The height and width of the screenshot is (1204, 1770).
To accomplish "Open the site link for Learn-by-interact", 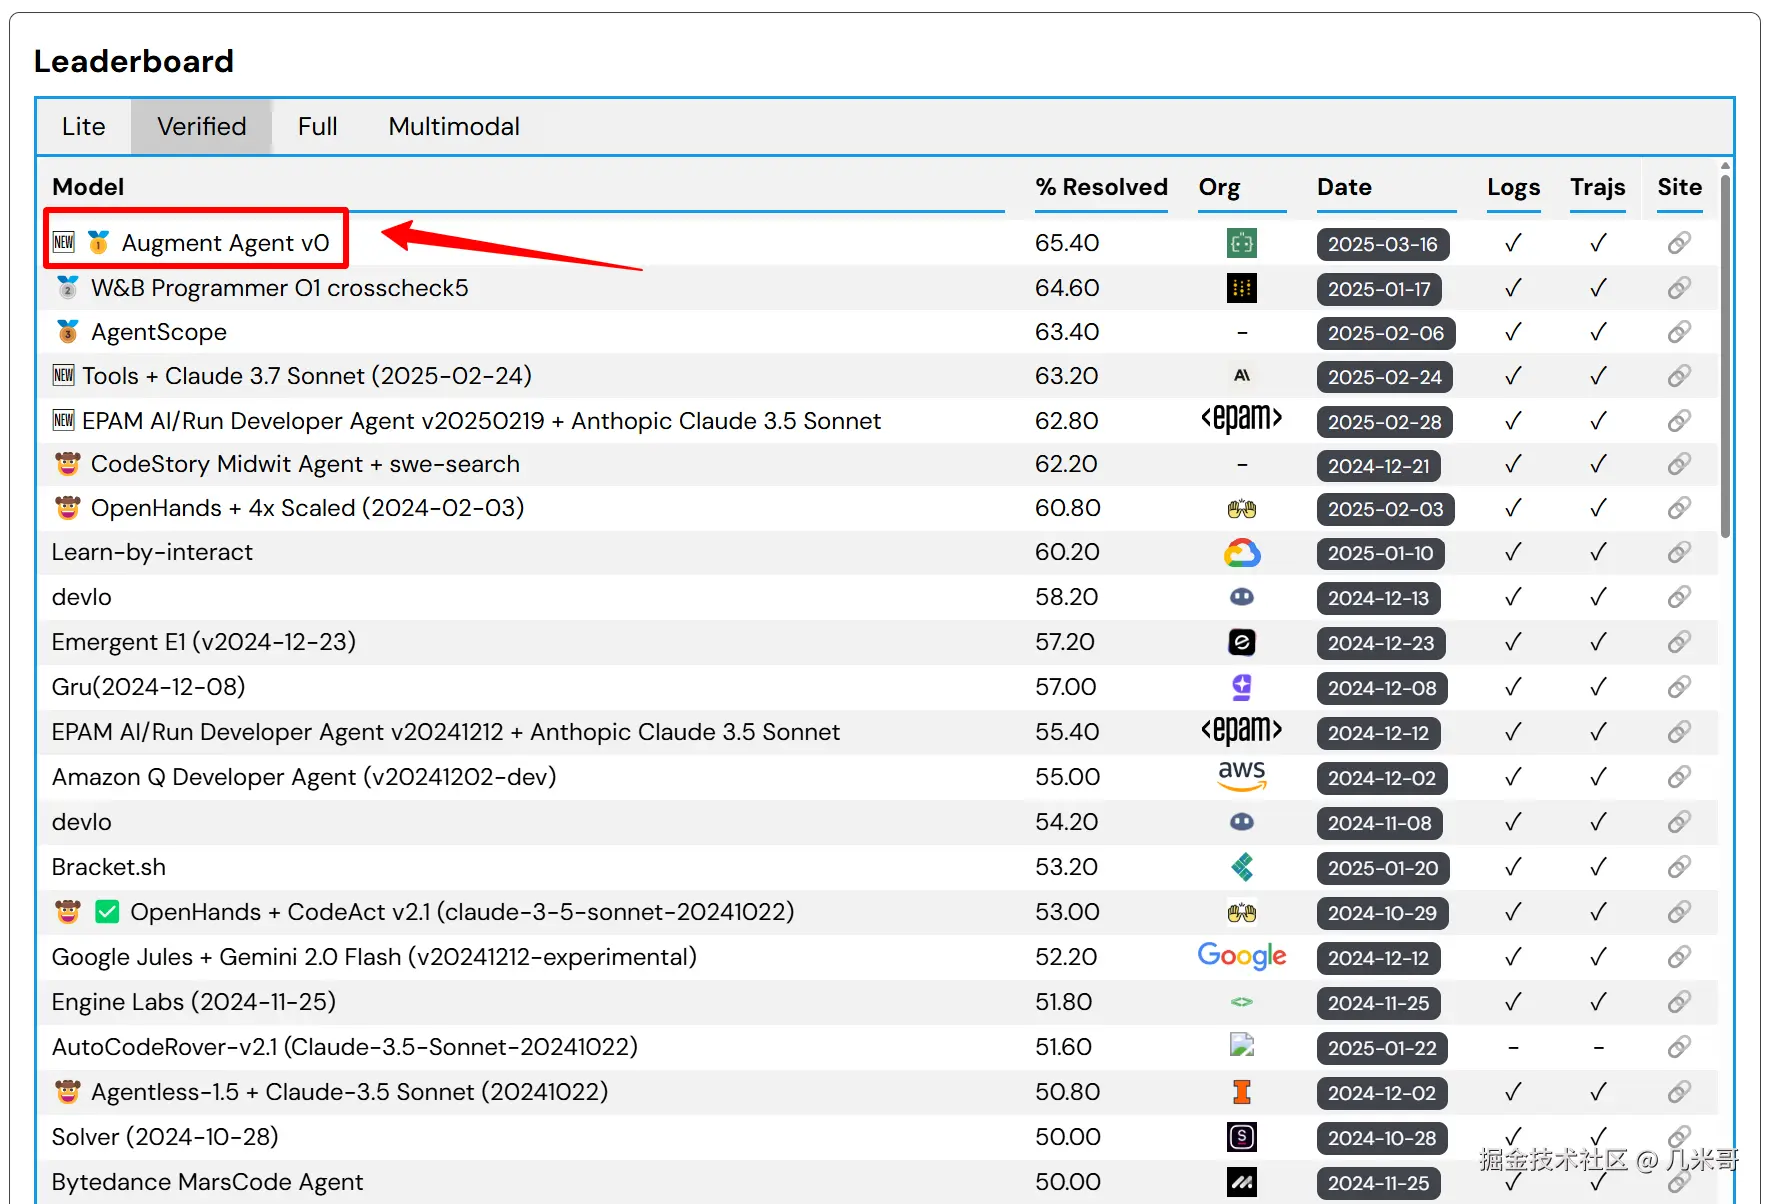I will coord(1679,552).
